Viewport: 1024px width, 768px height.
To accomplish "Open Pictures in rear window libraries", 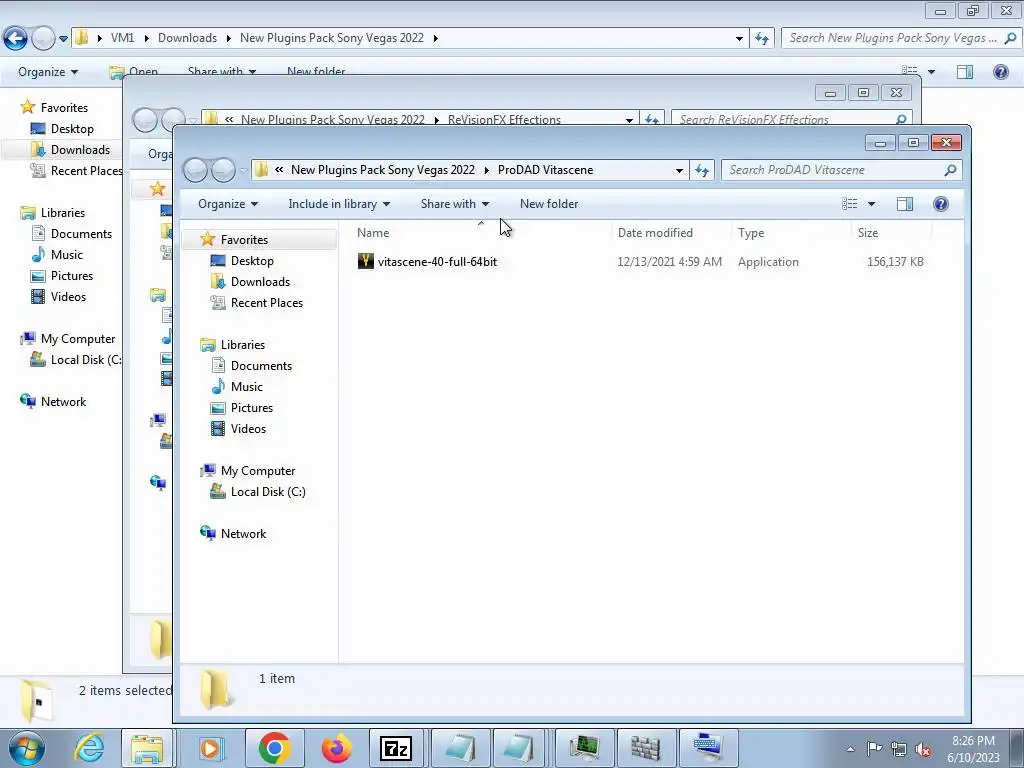I will pos(72,276).
